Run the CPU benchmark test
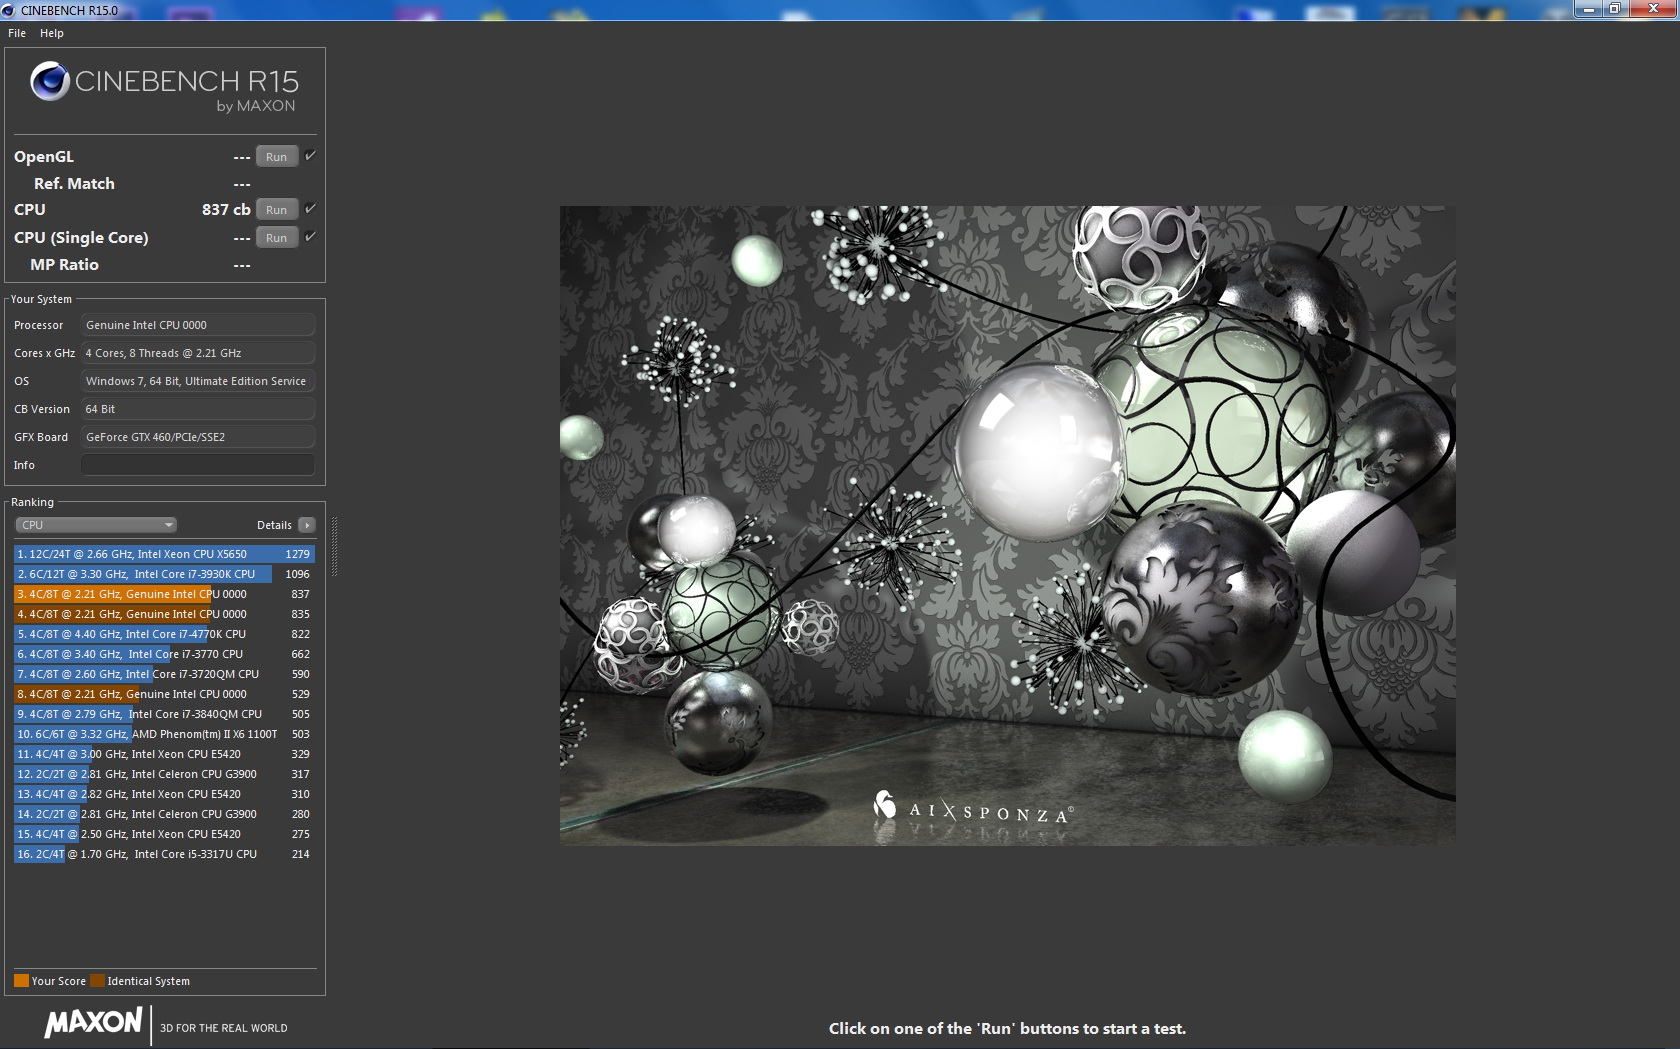 [x=277, y=210]
